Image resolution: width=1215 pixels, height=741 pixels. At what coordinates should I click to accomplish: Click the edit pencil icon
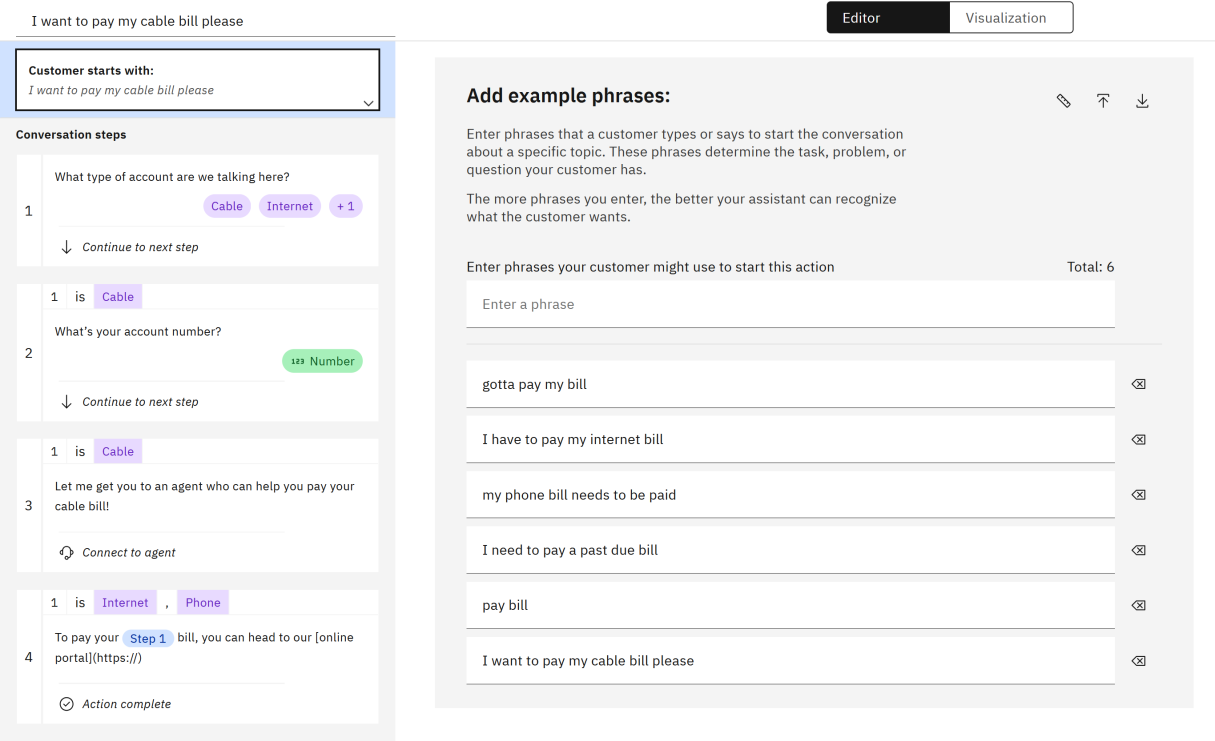[1064, 101]
